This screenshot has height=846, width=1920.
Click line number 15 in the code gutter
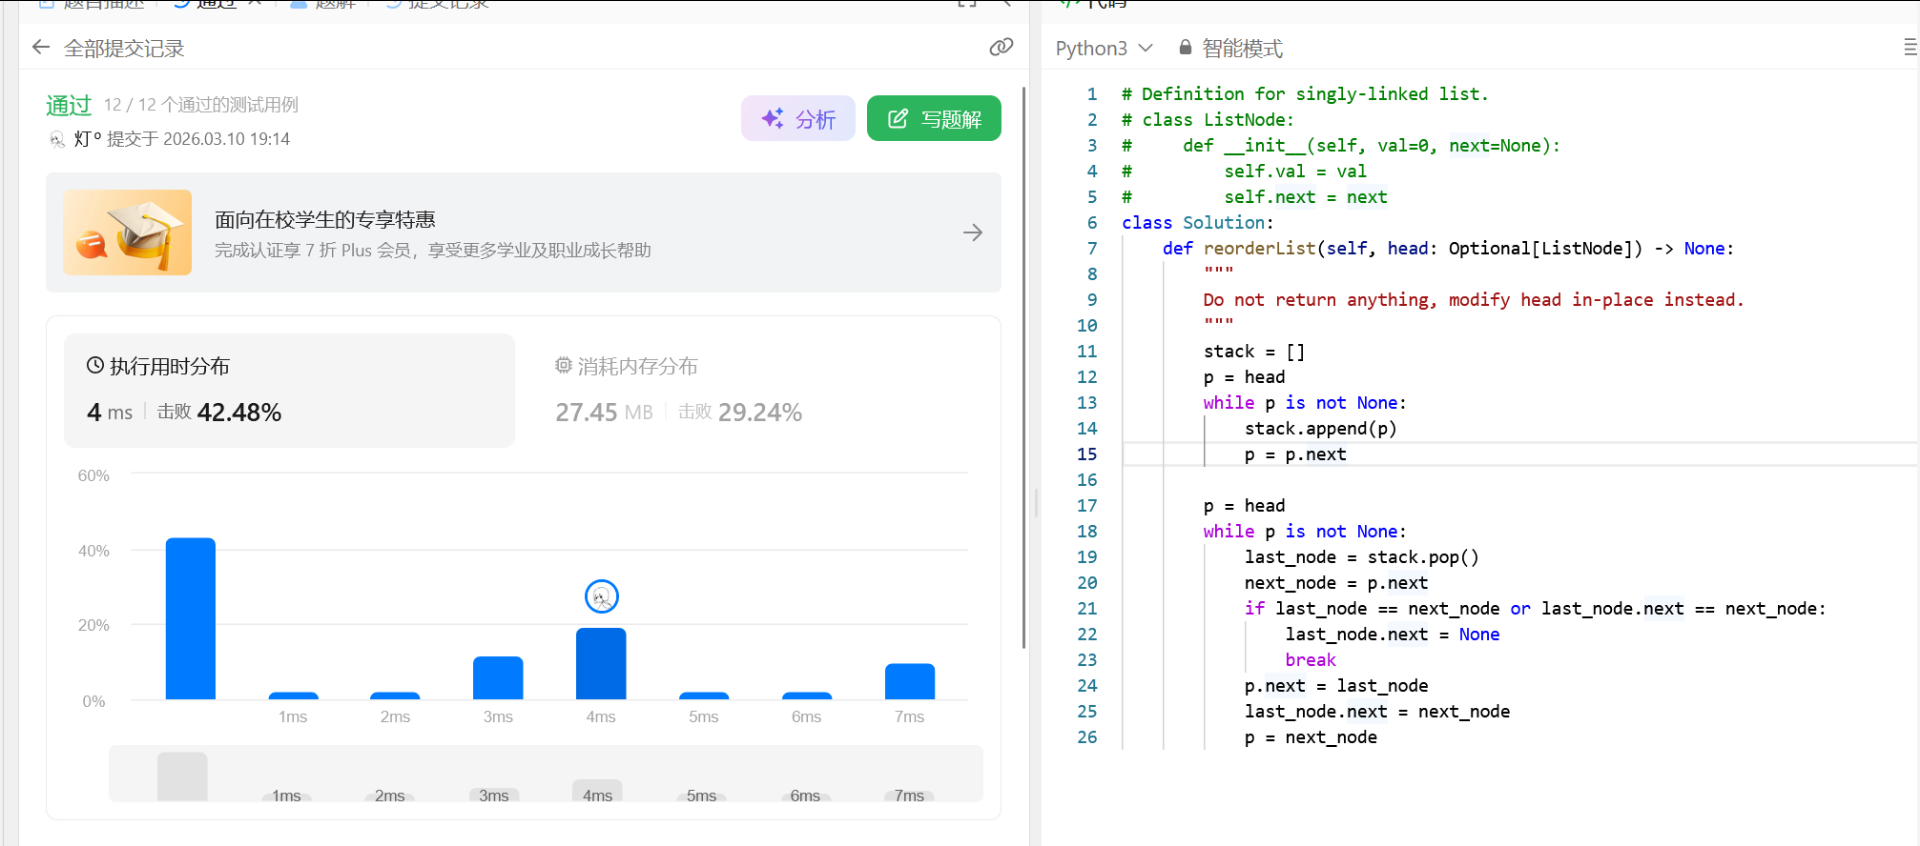[1087, 454]
